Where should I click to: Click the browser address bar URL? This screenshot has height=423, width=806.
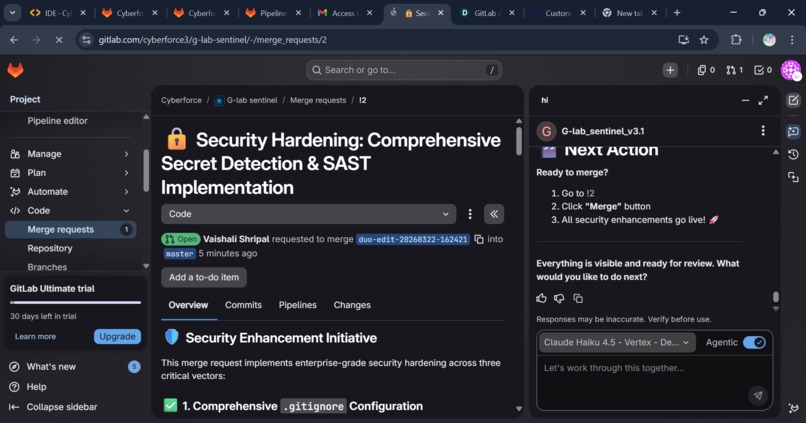tap(212, 40)
